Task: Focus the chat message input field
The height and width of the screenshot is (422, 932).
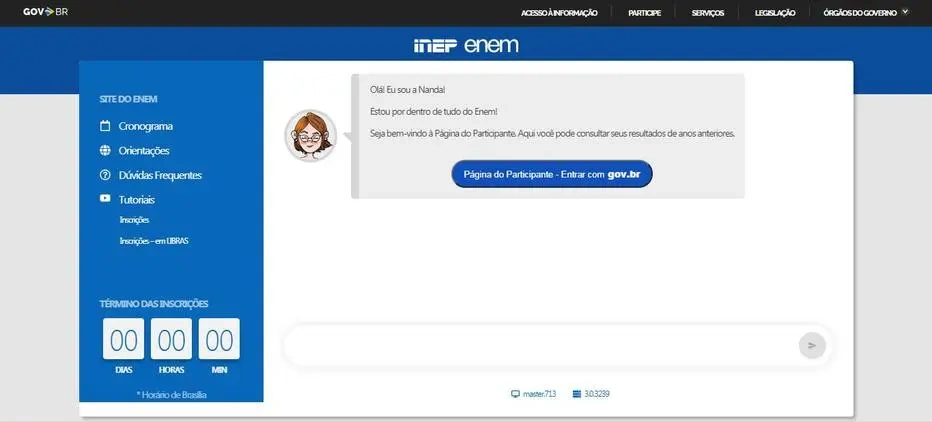Action: (x=541, y=345)
